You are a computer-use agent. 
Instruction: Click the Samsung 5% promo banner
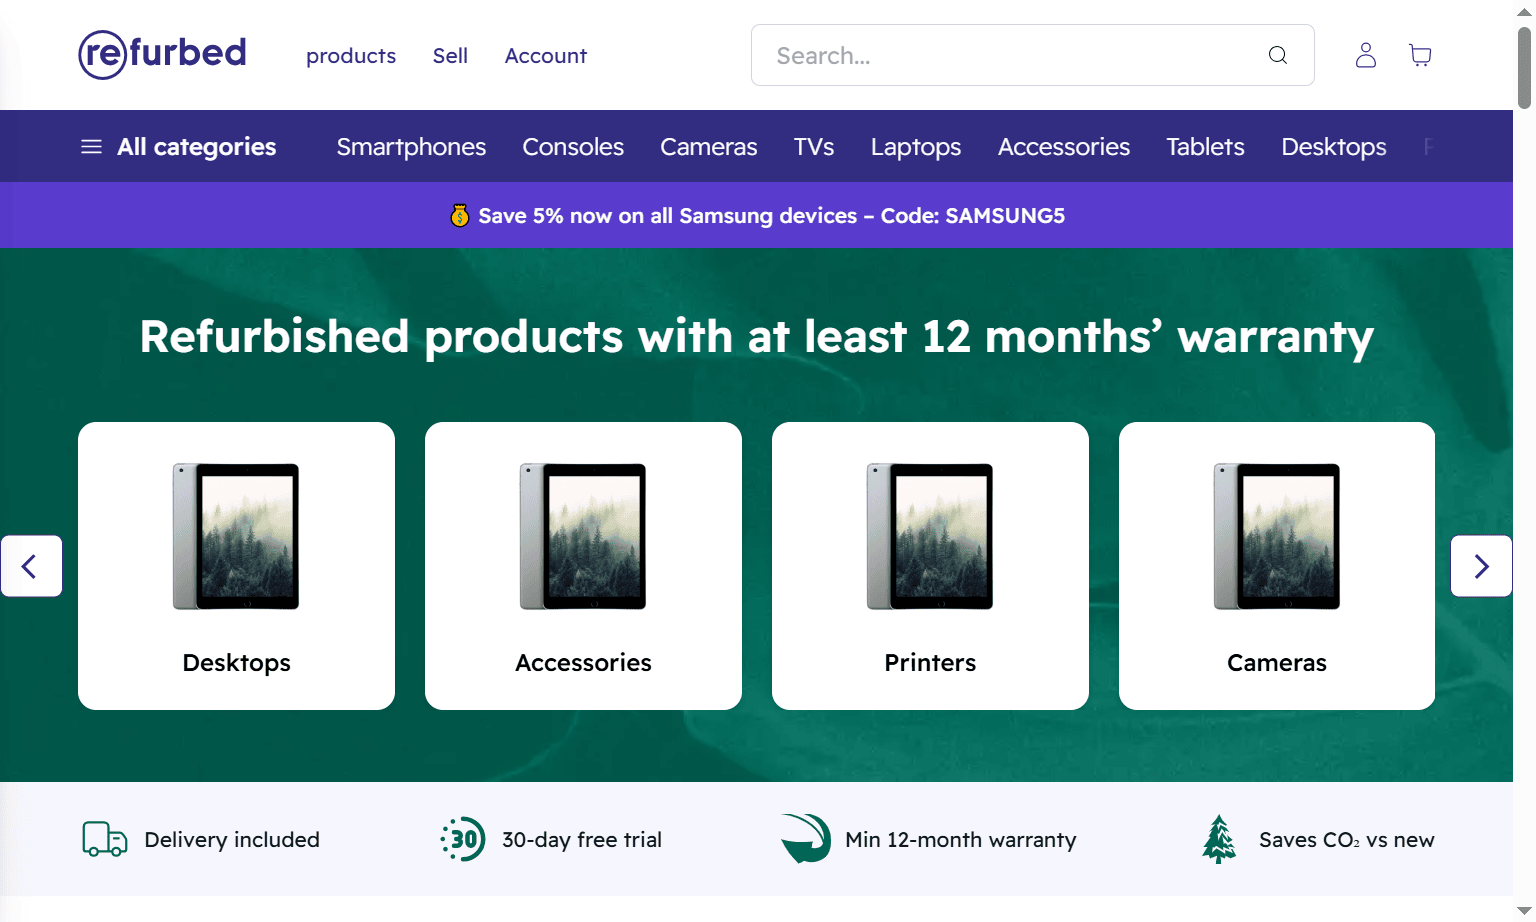756,216
